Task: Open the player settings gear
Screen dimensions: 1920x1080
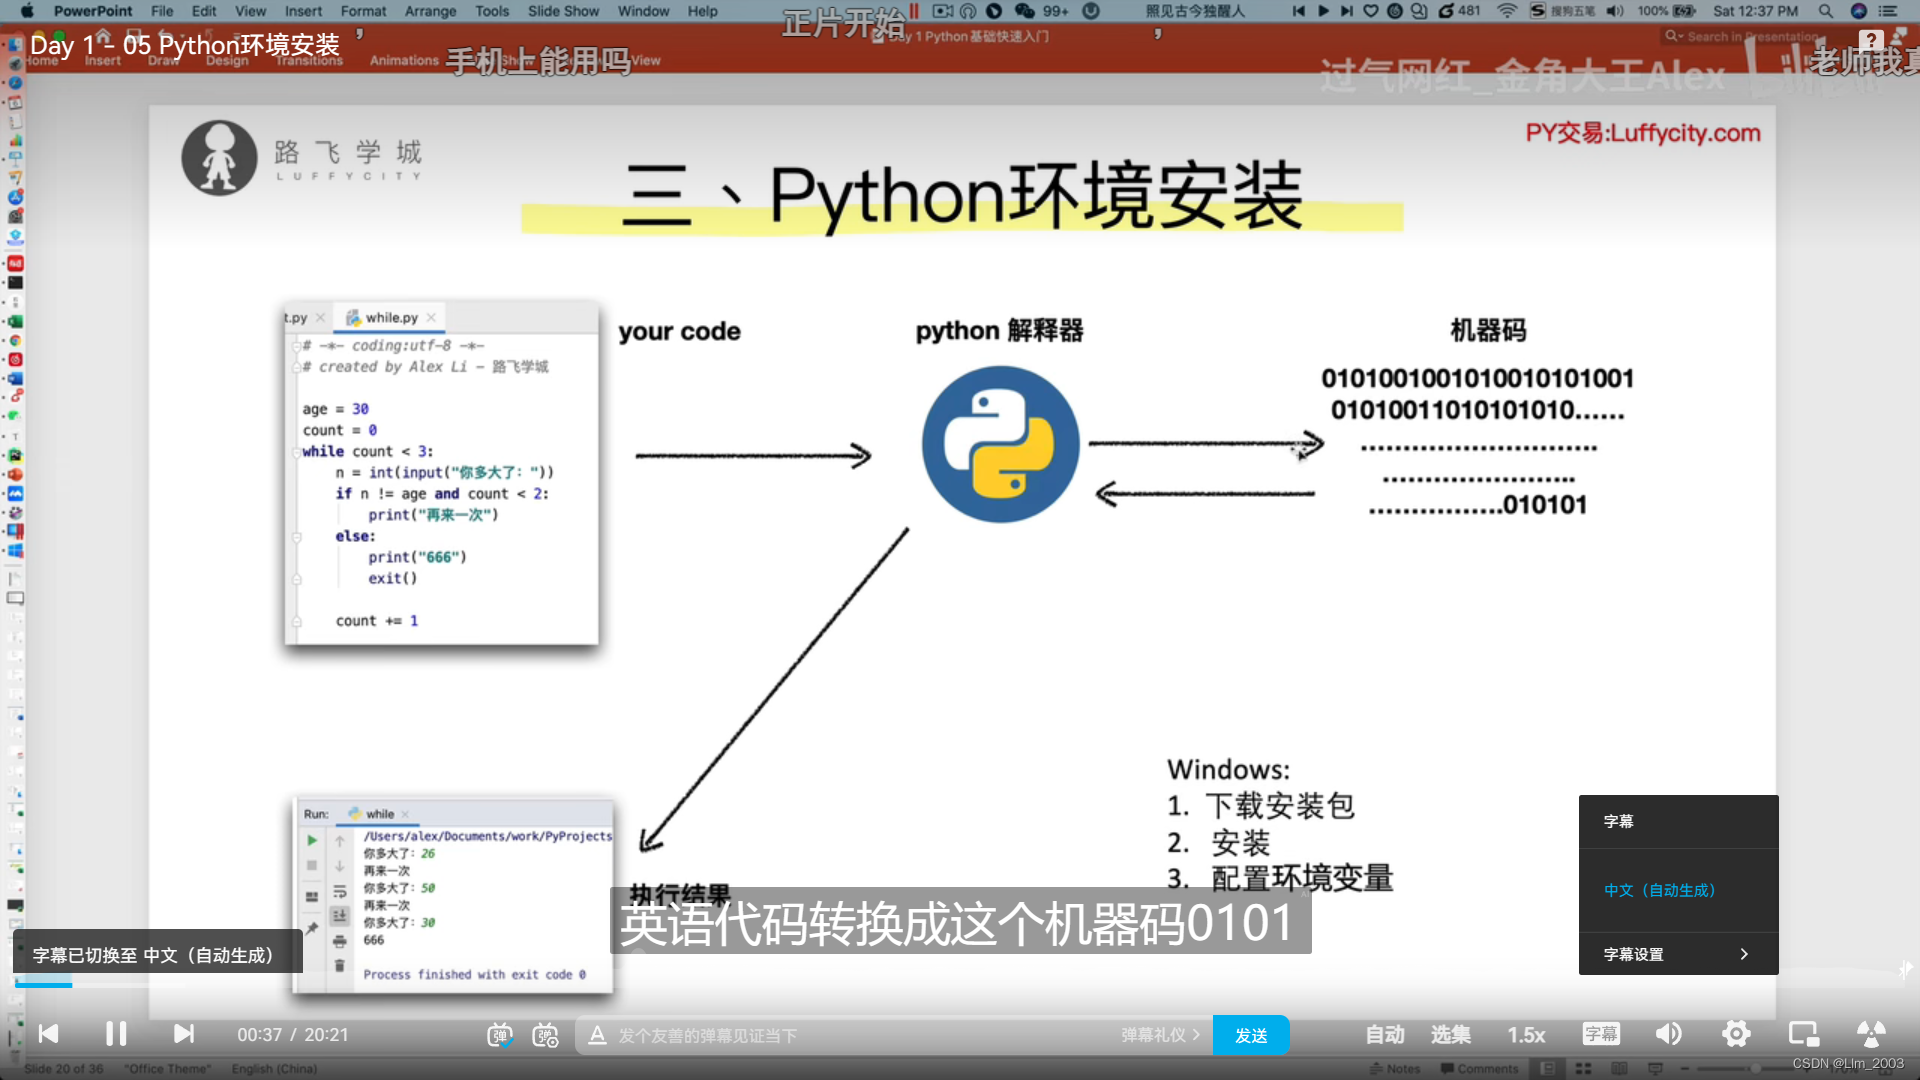Action: 1736,1034
